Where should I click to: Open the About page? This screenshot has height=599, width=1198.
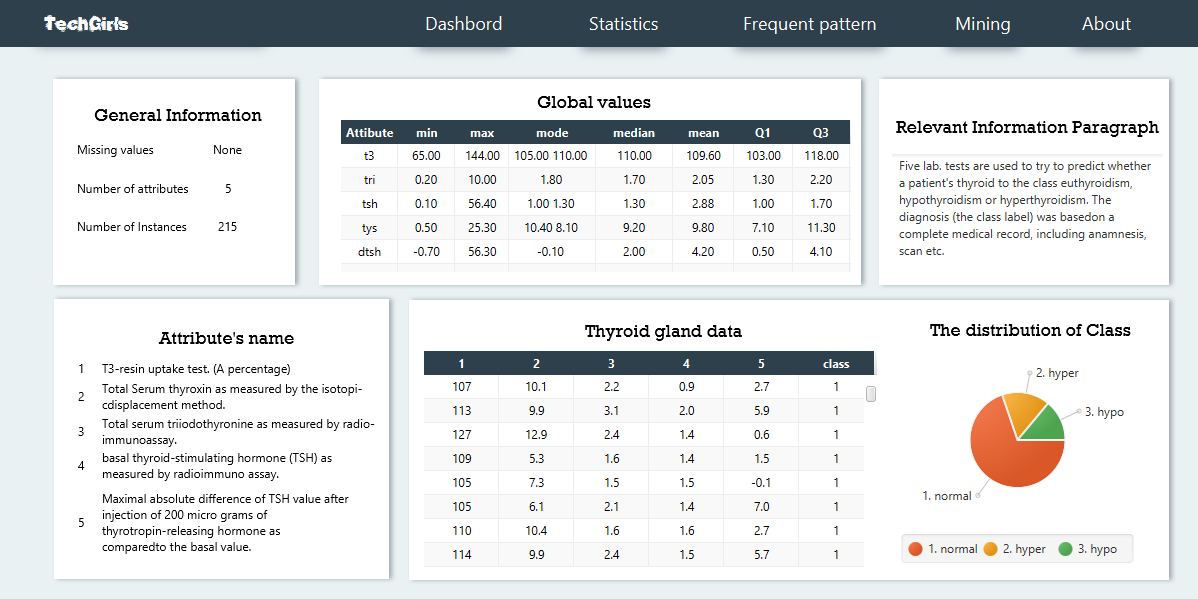pyautogui.click(x=1106, y=24)
